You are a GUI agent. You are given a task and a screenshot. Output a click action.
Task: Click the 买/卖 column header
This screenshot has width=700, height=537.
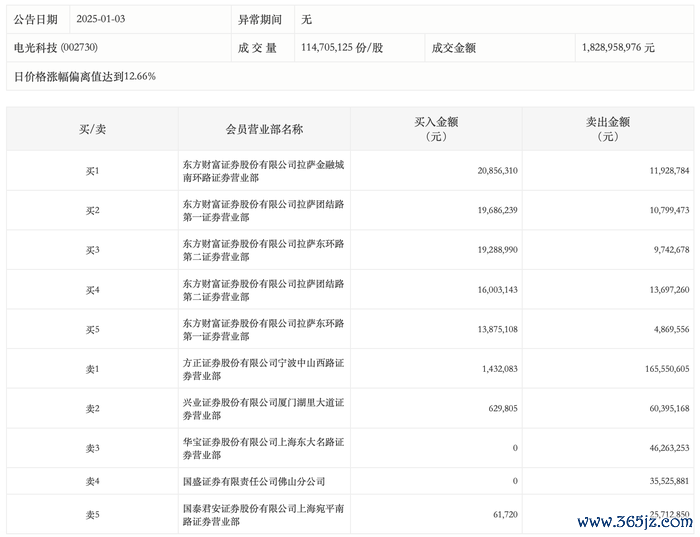[x=92, y=129]
